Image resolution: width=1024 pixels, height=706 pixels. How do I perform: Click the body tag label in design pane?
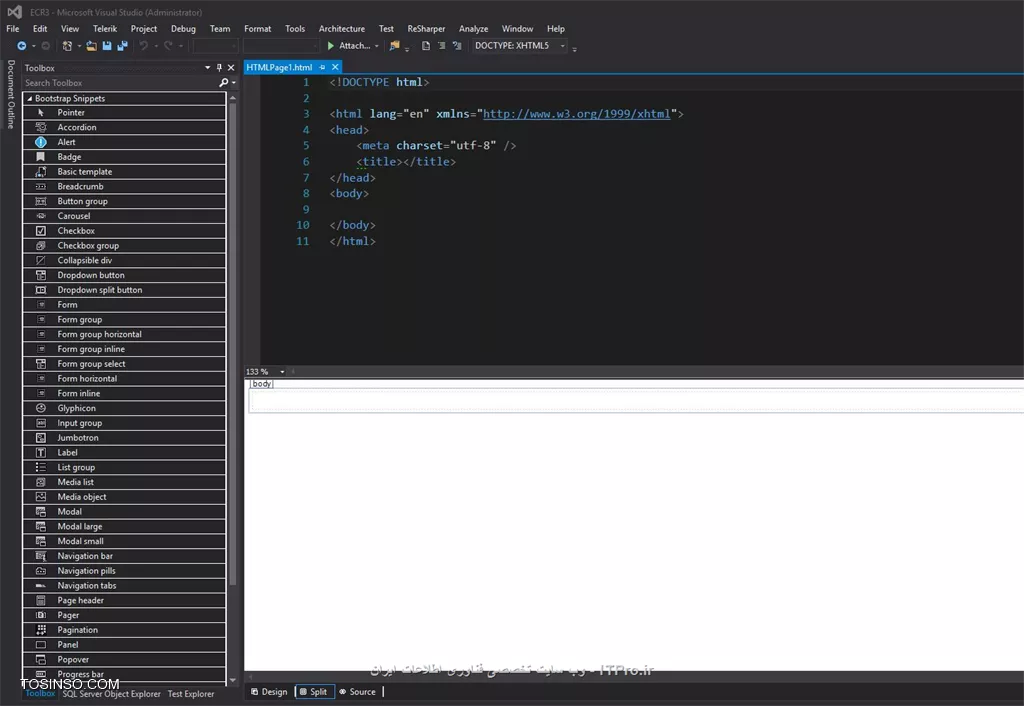click(261, 384)
